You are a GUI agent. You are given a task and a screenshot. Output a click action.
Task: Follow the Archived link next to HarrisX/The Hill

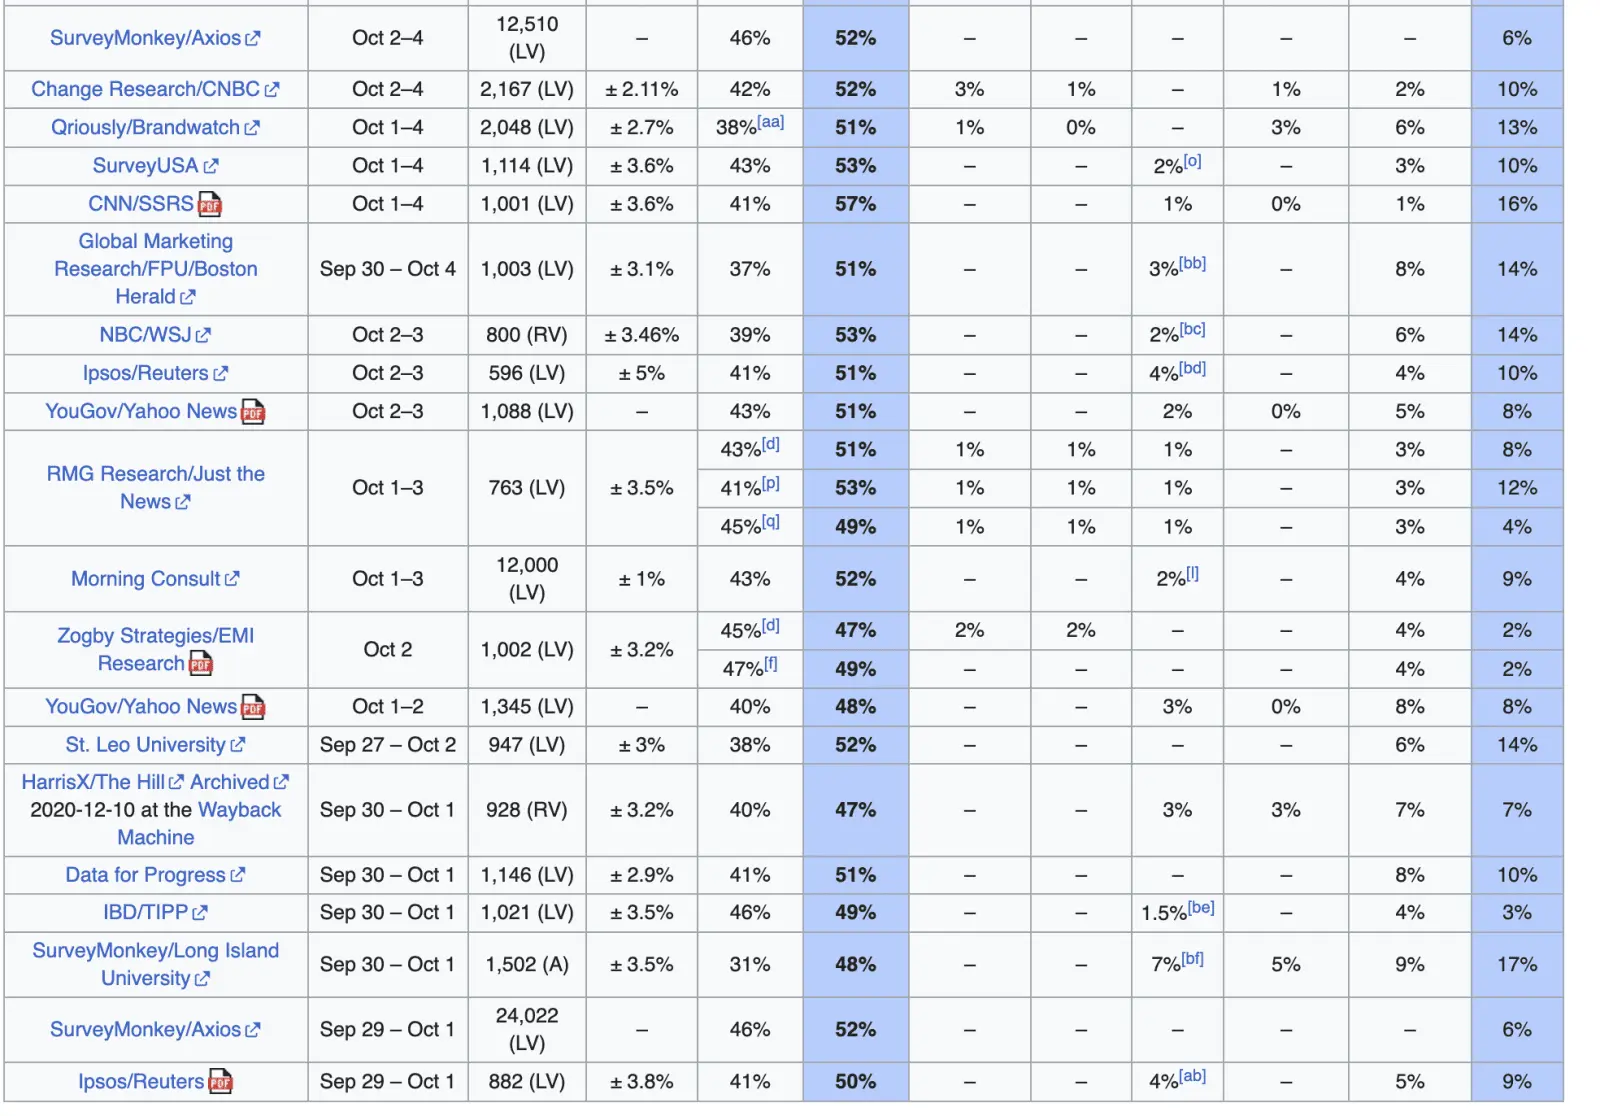[229, 782]
